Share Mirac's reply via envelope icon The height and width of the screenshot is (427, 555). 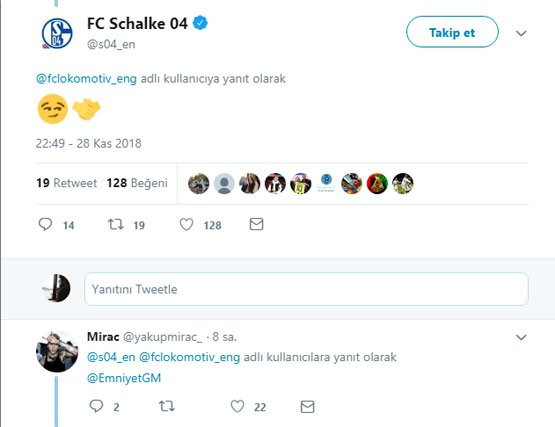pos(307,406)
